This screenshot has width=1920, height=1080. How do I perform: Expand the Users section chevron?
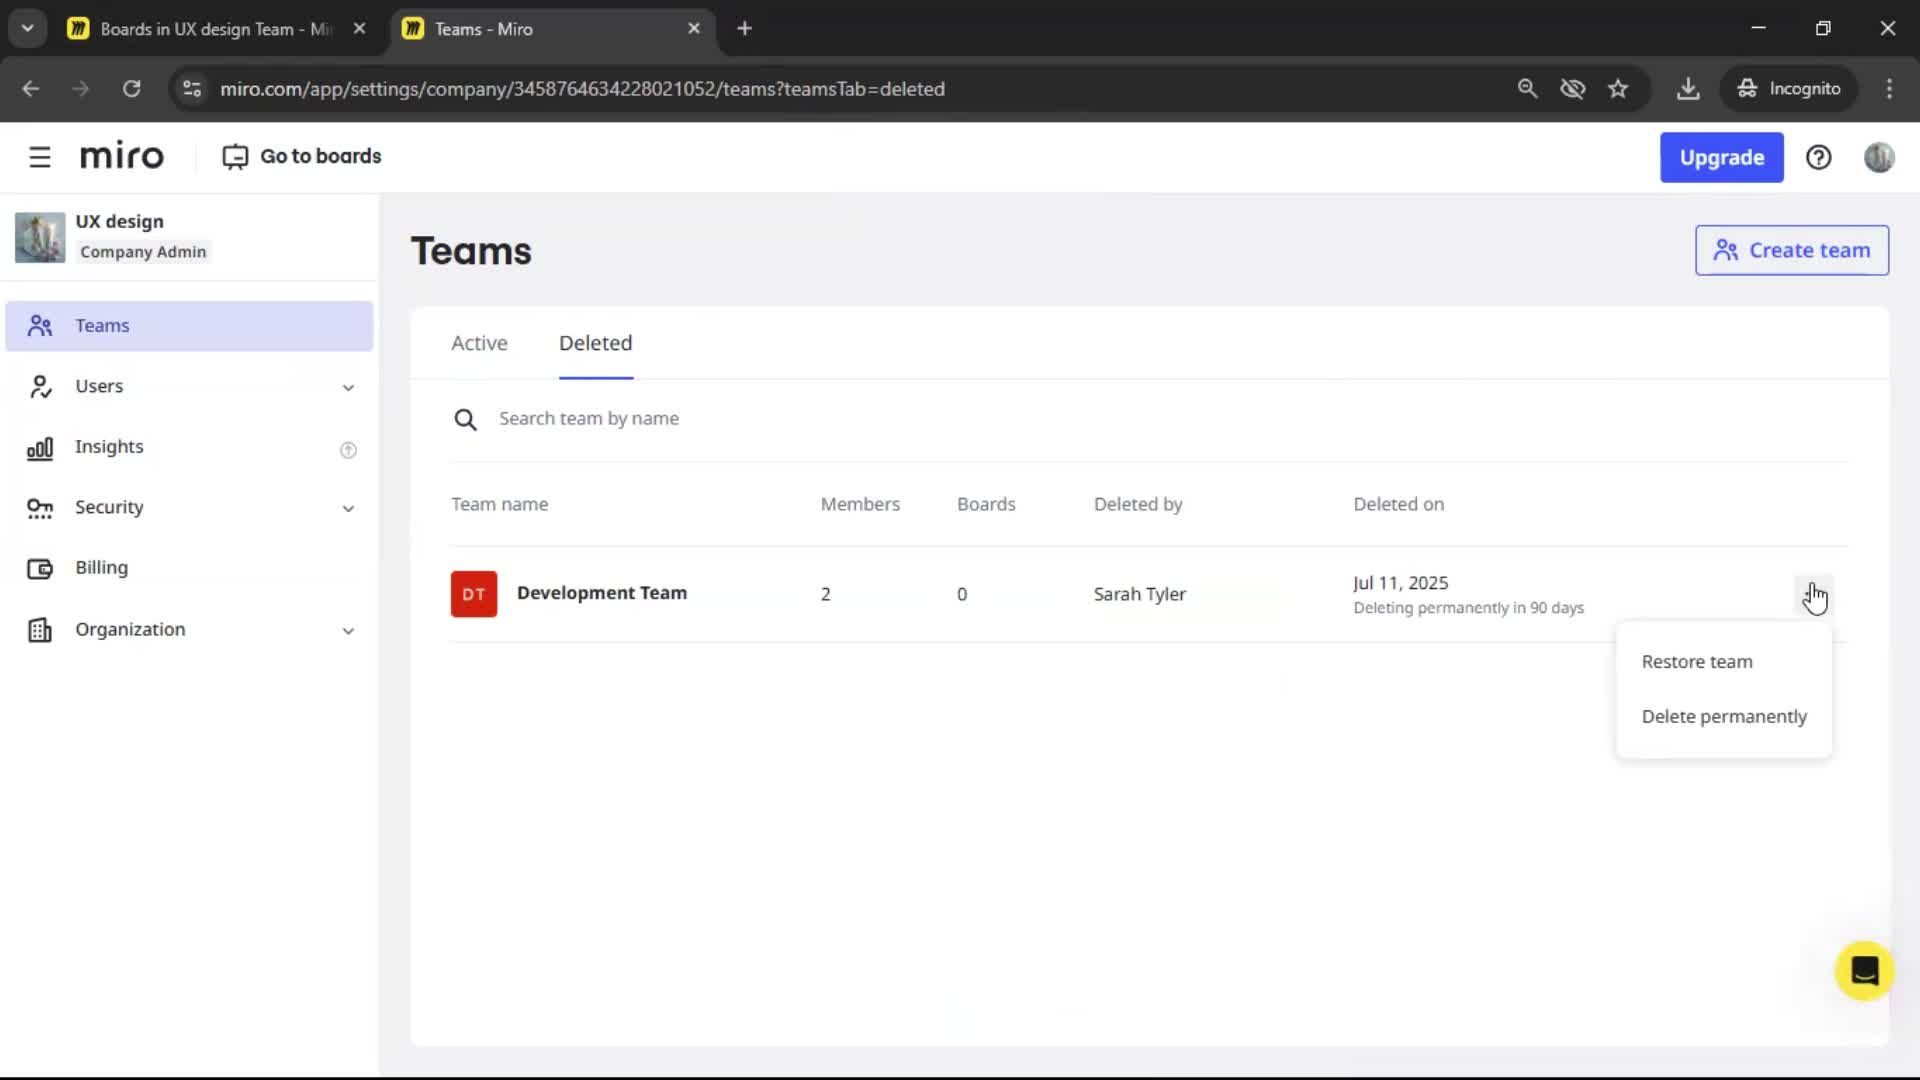pos(348,388)
